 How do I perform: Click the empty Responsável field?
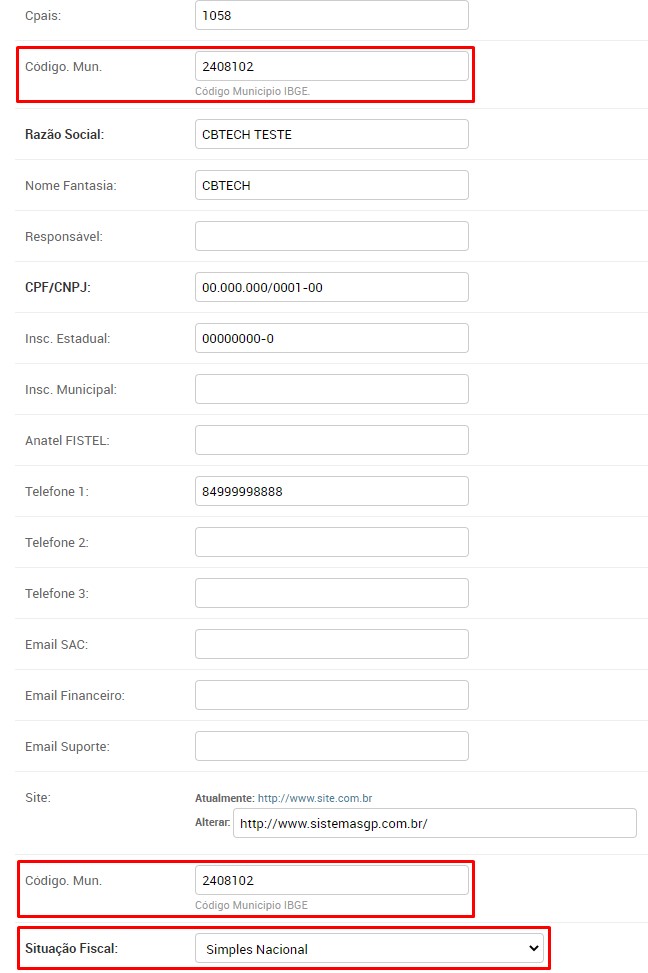click(331, 237)
